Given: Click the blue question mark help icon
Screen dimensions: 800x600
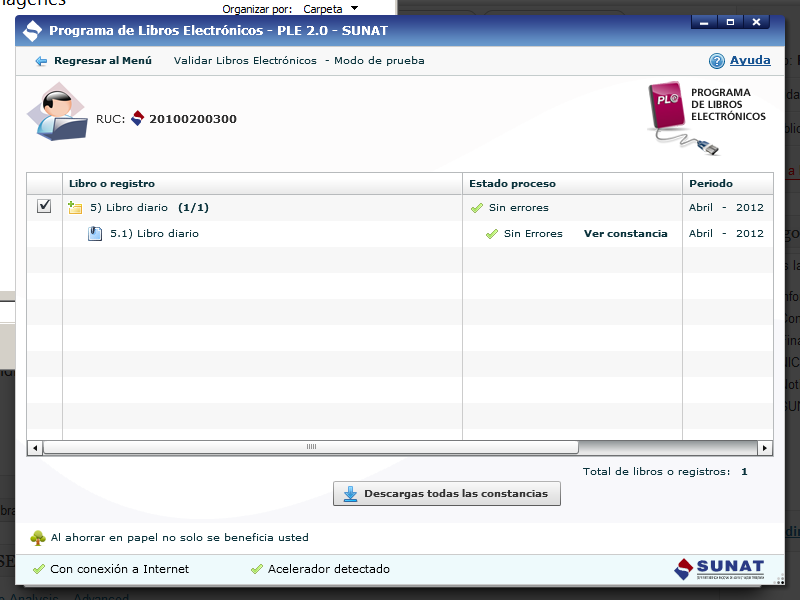Looking at the screenshot, I should 716,61.
